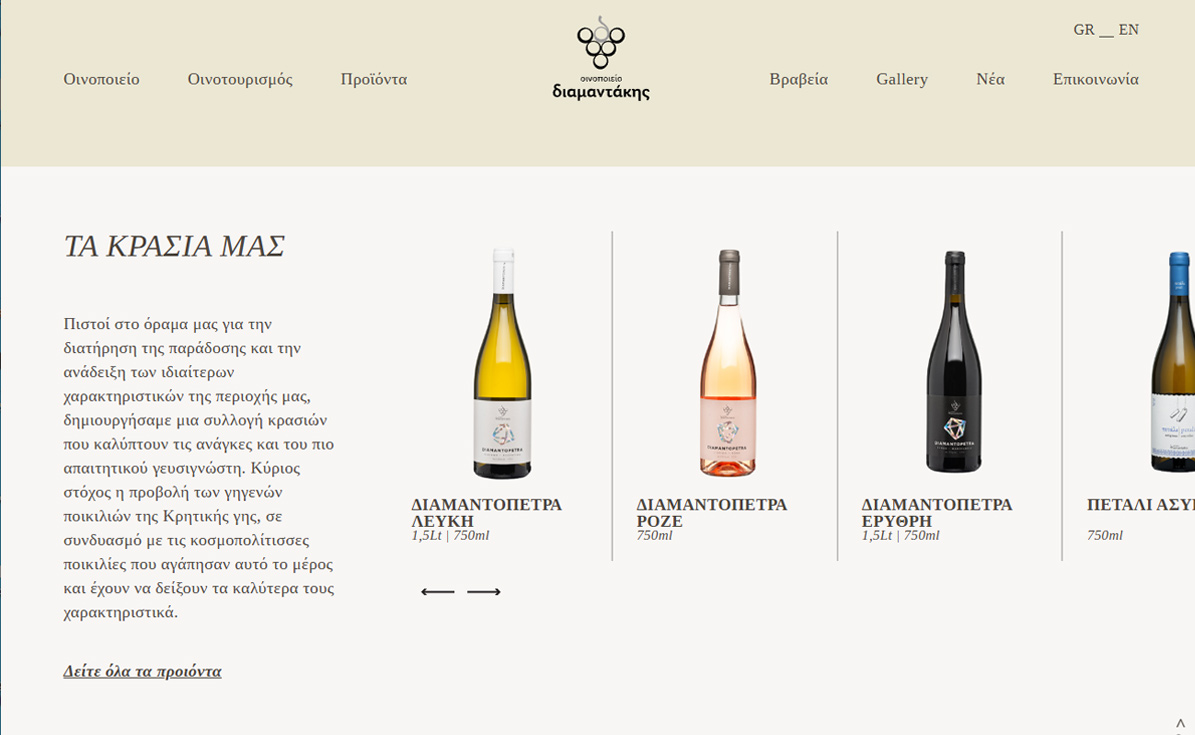
Task: Click the Diamantakis grape logo
Action: point(601,58)
